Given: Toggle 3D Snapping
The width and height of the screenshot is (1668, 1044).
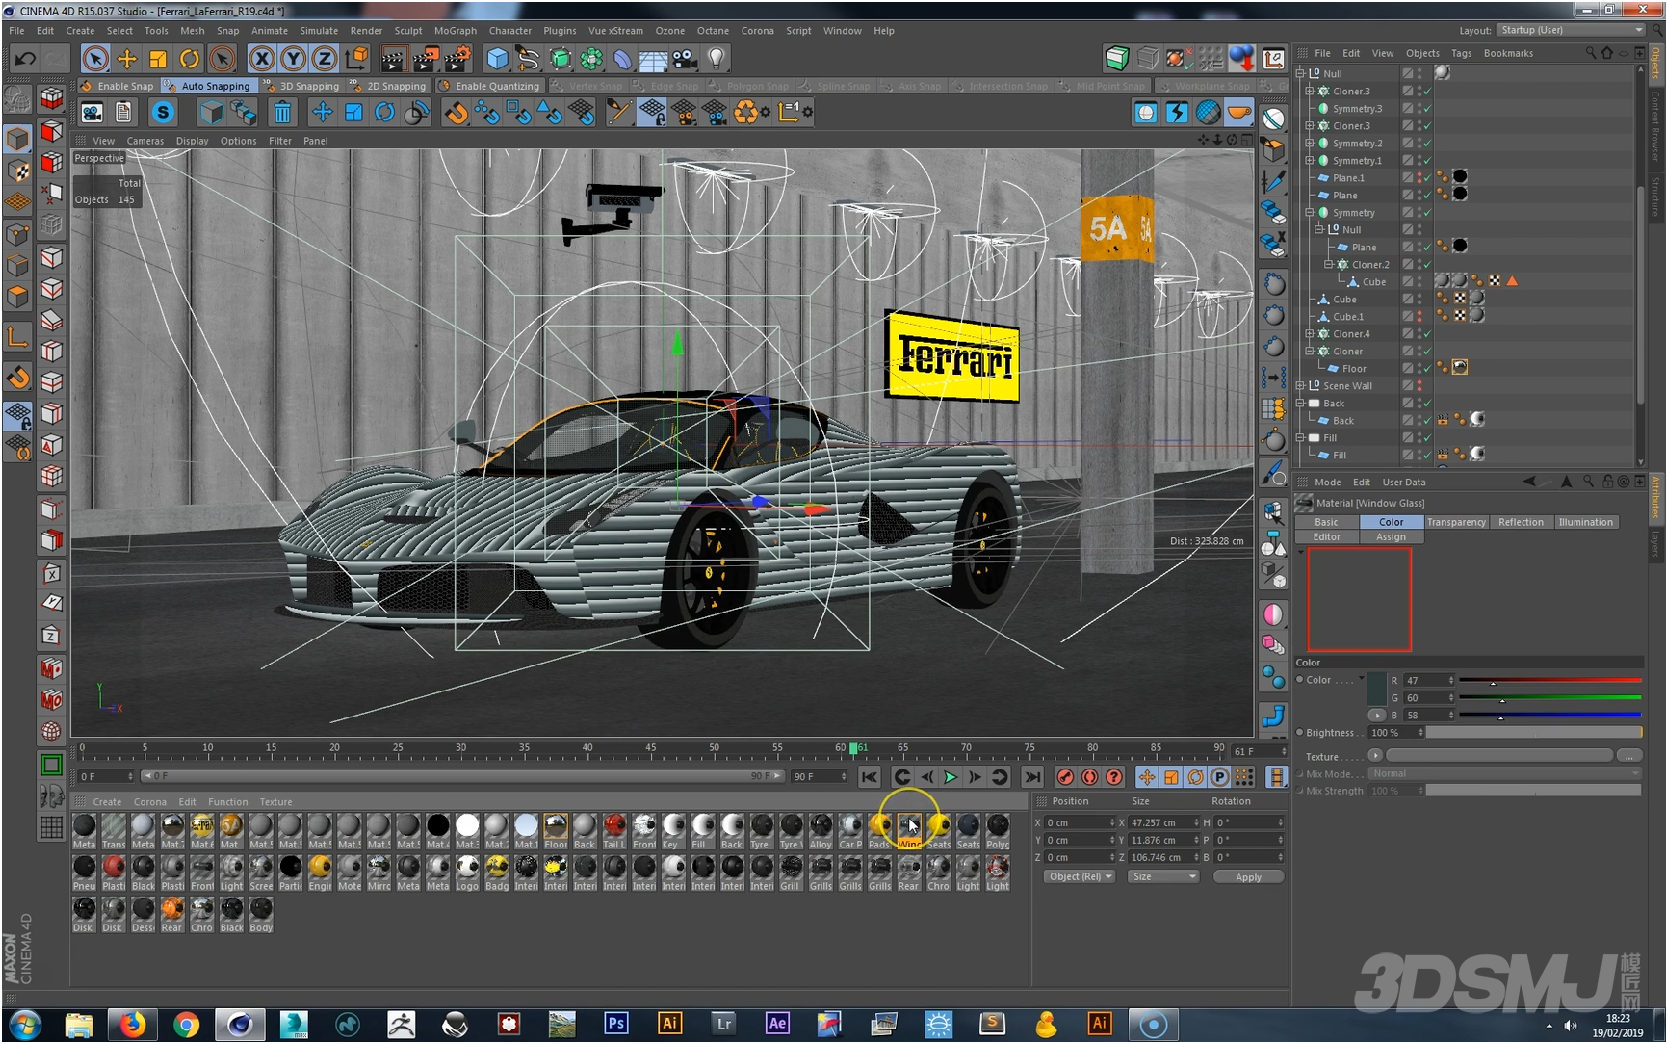Looking at the screenshot, I should tap(301, 86).
